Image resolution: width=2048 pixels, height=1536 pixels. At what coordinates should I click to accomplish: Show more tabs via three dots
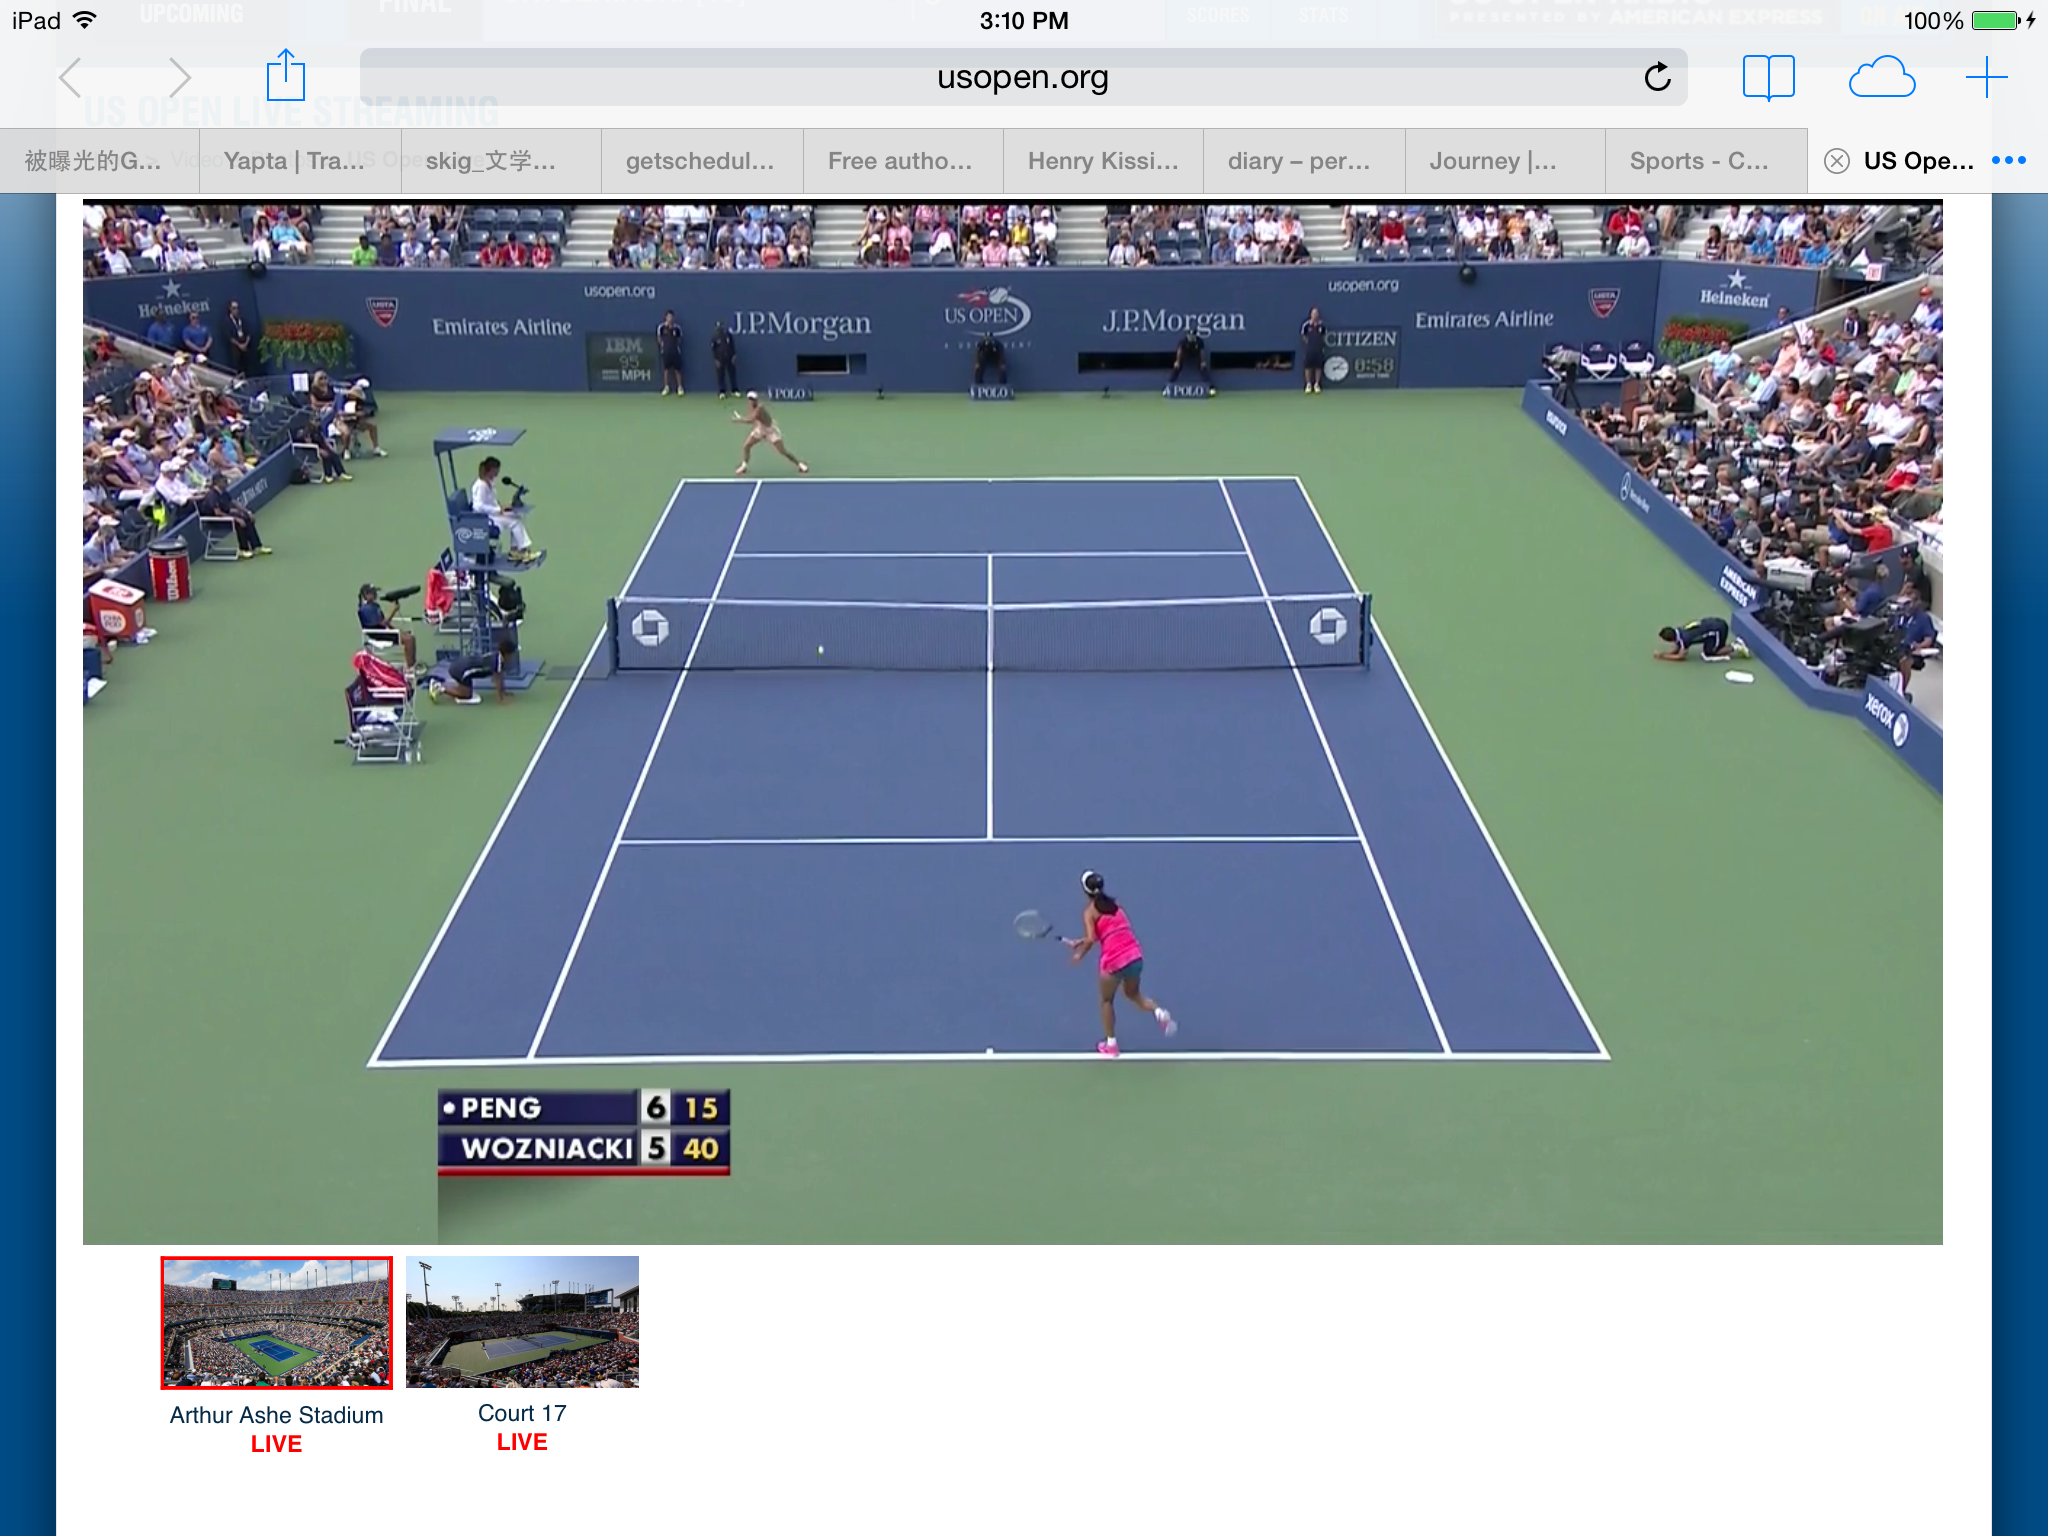click(2008, 160)
